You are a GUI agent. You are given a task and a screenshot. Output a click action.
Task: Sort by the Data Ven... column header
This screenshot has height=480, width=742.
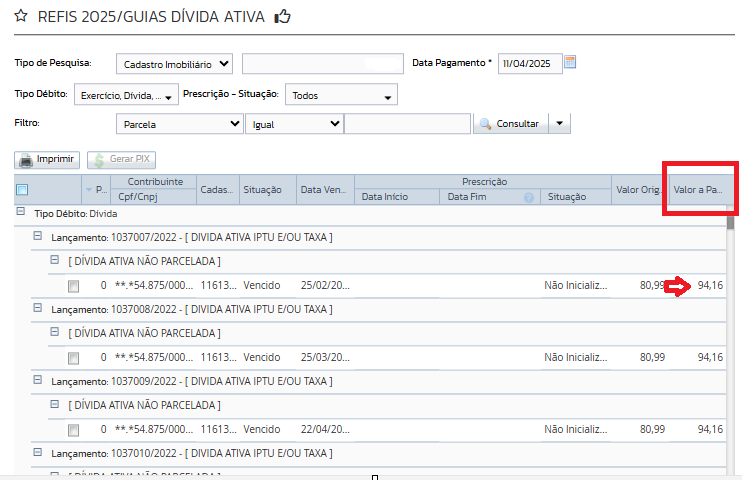325,190
